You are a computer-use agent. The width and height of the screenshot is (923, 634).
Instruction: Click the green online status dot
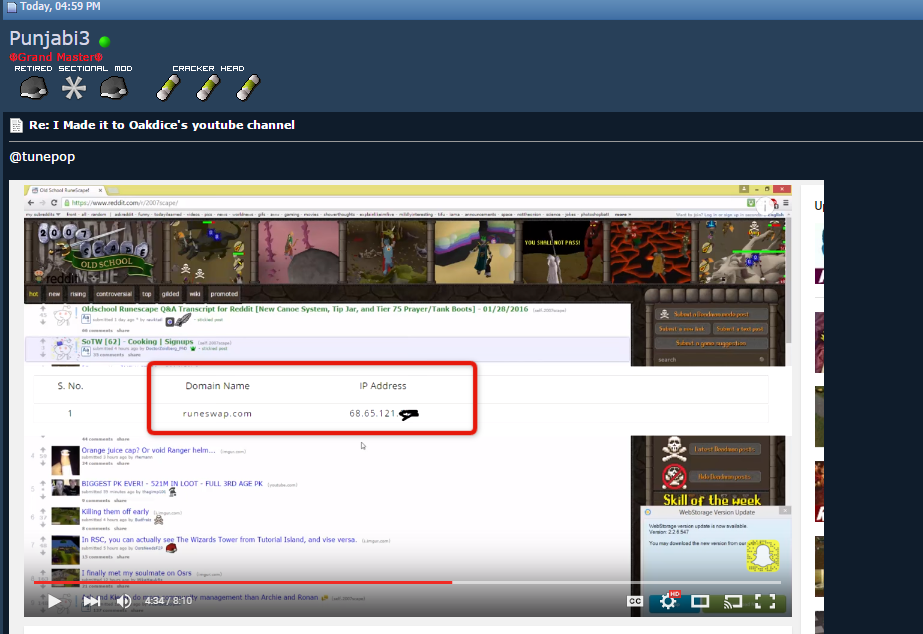coord(105,41)
